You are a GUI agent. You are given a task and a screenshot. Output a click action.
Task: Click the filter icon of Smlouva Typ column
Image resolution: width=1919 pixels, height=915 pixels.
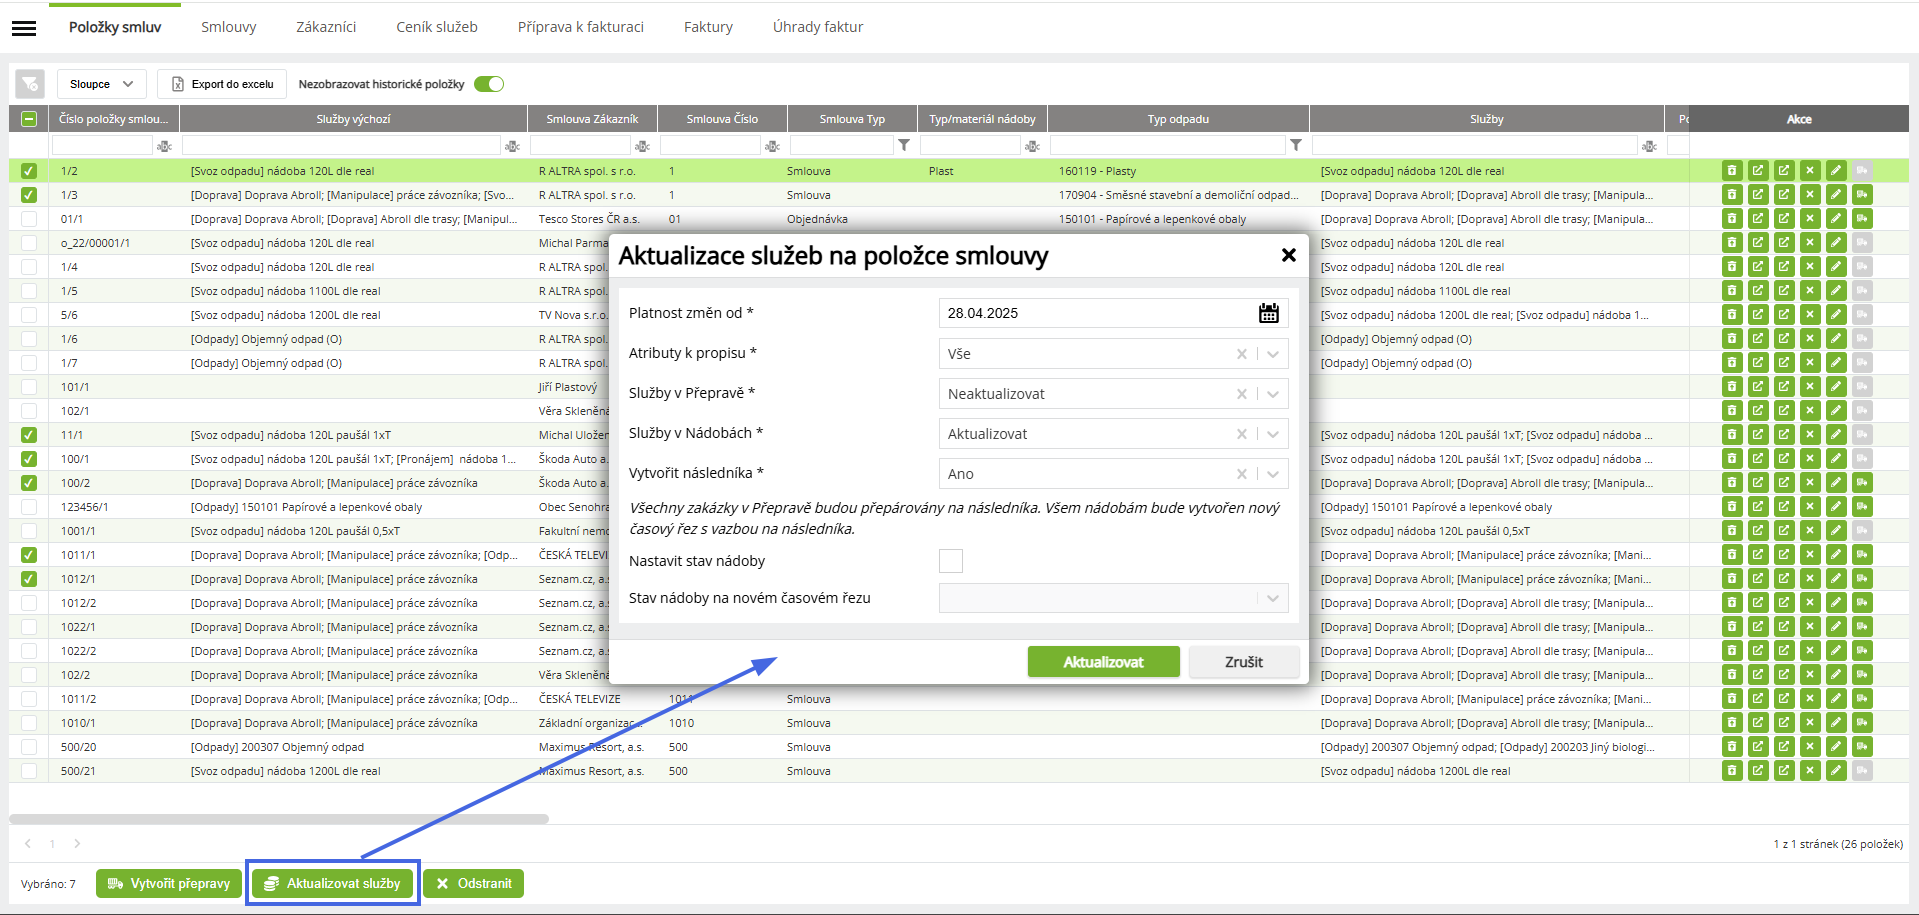(904, 145)
